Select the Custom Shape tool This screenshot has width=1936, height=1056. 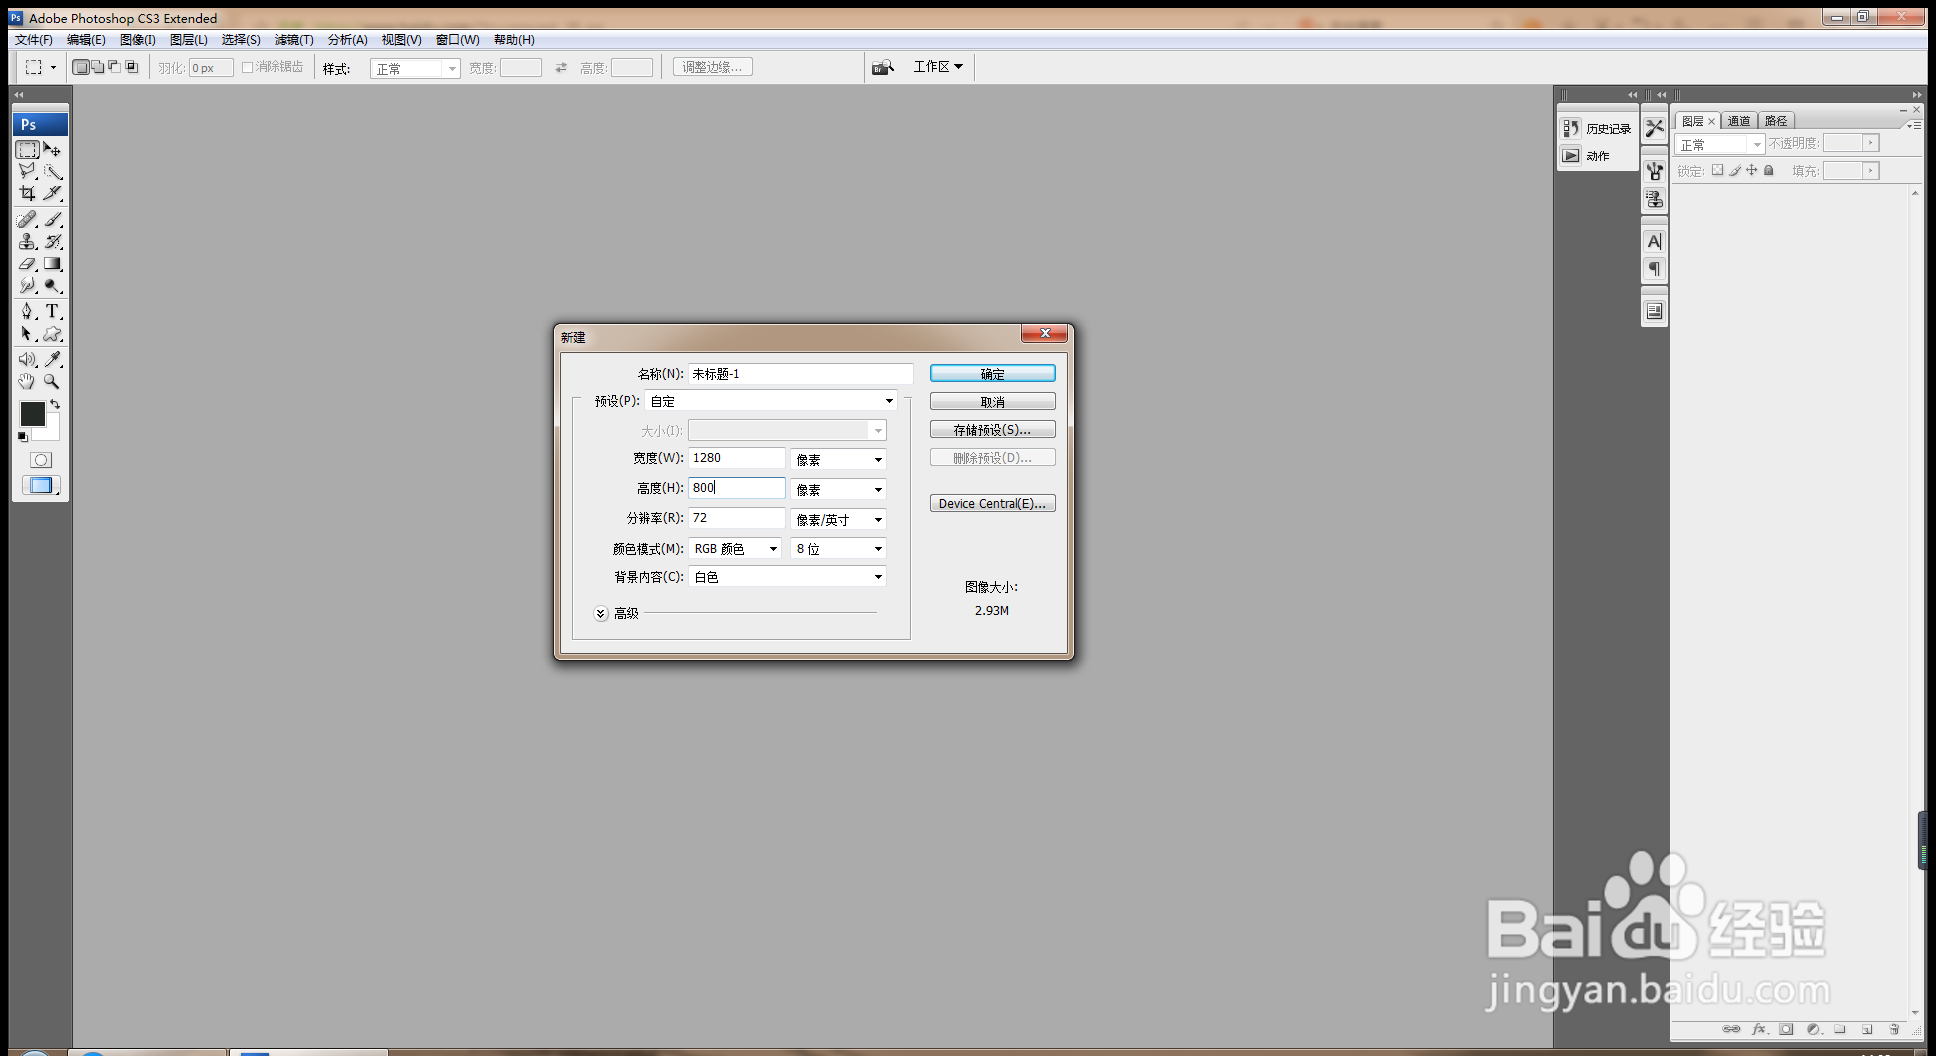tap(53, 334)
